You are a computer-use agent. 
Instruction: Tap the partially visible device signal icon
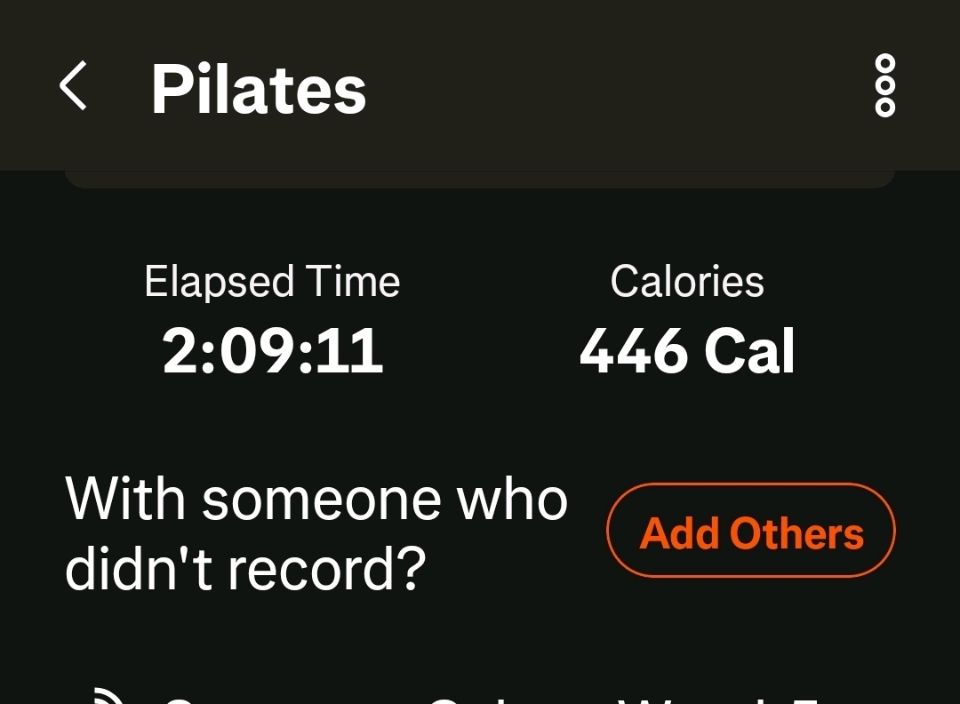click(105, 696)
